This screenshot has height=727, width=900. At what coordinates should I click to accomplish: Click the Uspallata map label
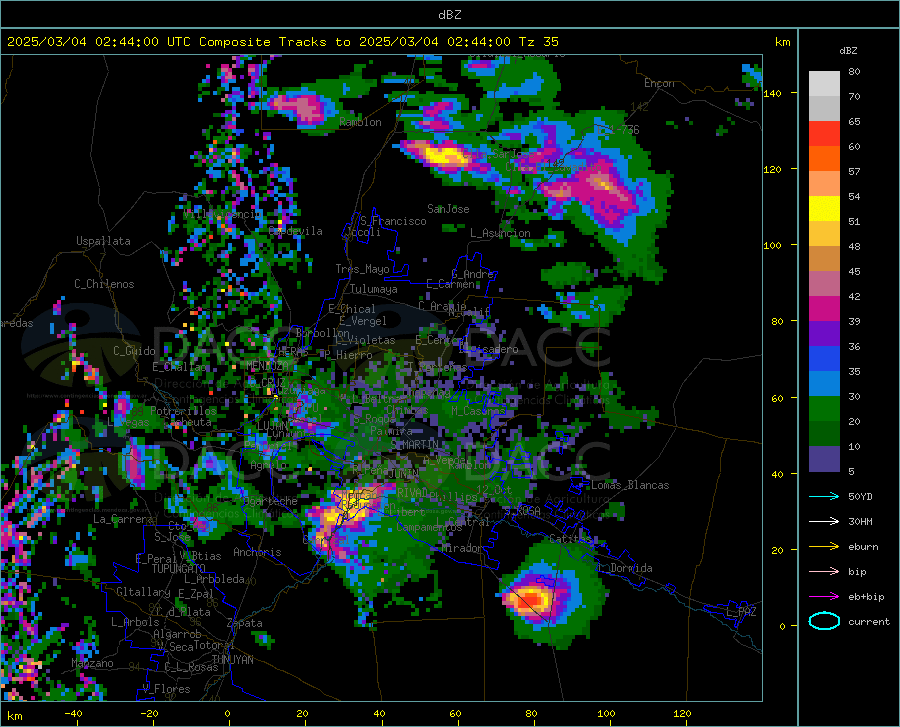(103, 241)
